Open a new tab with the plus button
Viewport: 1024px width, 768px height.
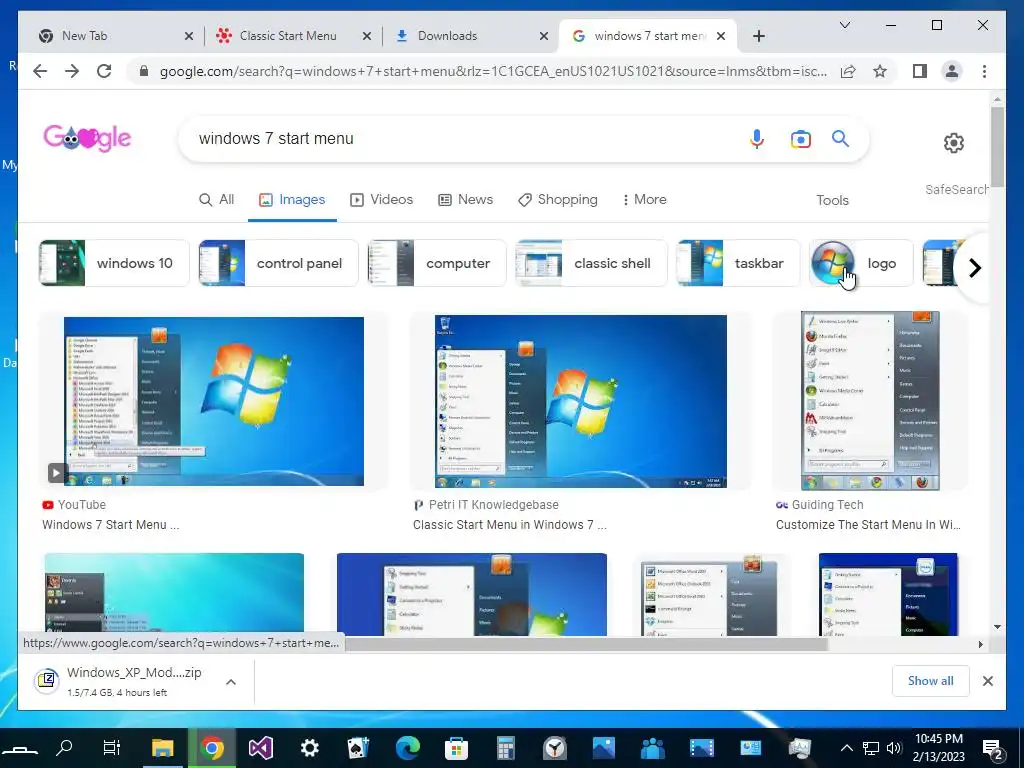[758, 36]
